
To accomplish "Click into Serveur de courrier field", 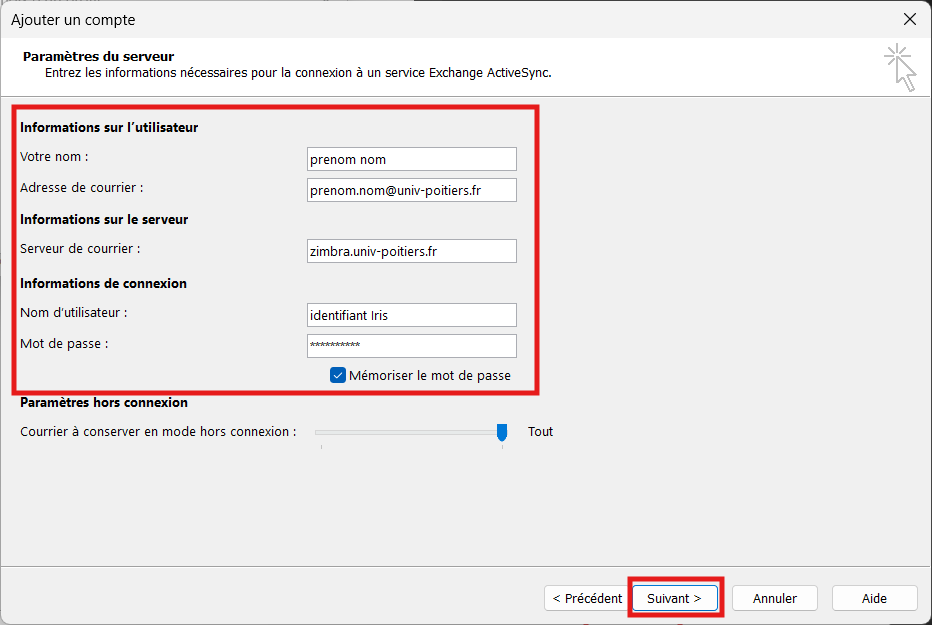I will click(411, 251).
